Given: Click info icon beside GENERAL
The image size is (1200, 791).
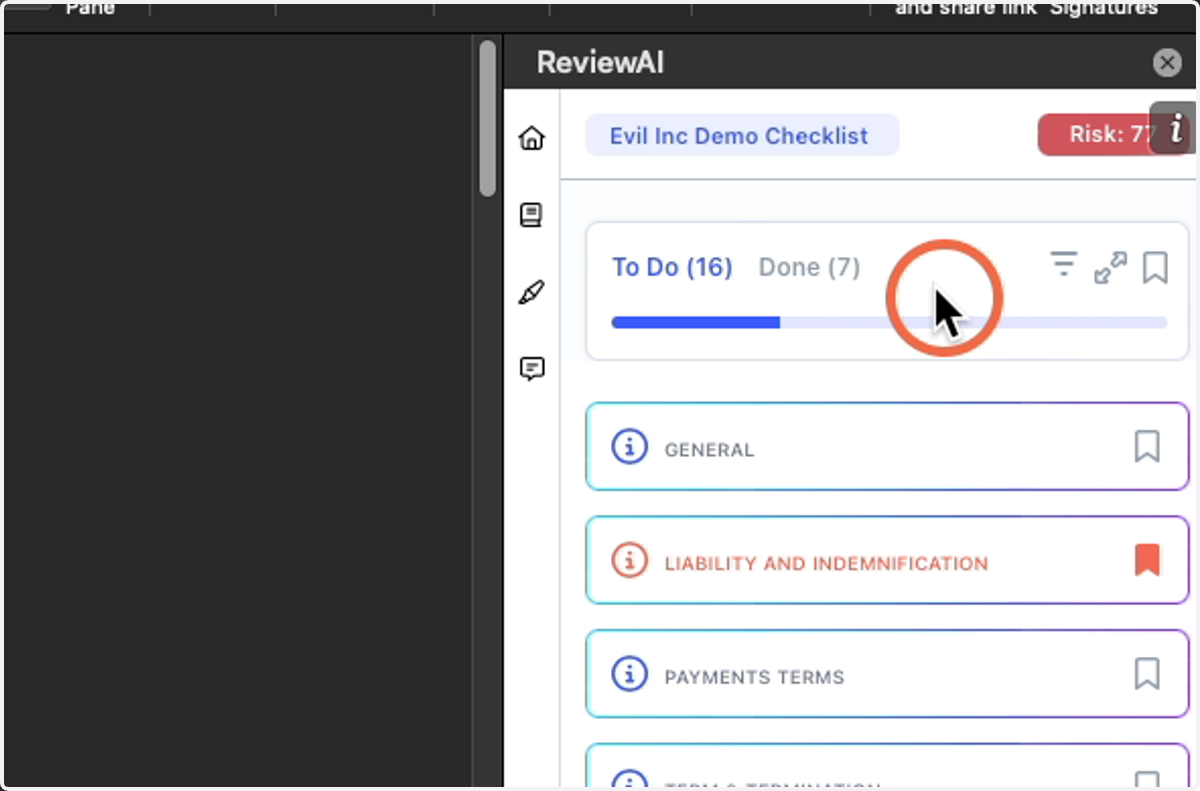Looking at the screenshot, I should pos(629,448).
